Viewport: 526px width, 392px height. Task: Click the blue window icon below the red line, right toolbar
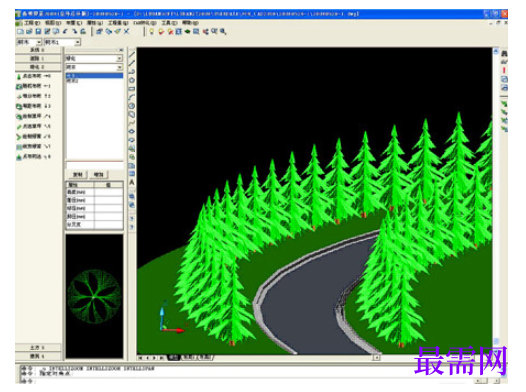point(504,79)
